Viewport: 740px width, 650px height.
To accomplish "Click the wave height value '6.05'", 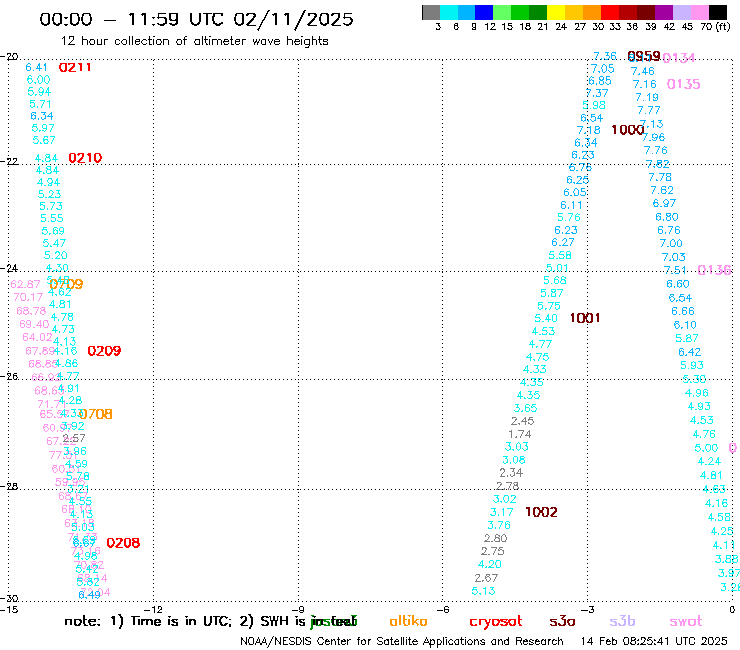I will (575, 193).
